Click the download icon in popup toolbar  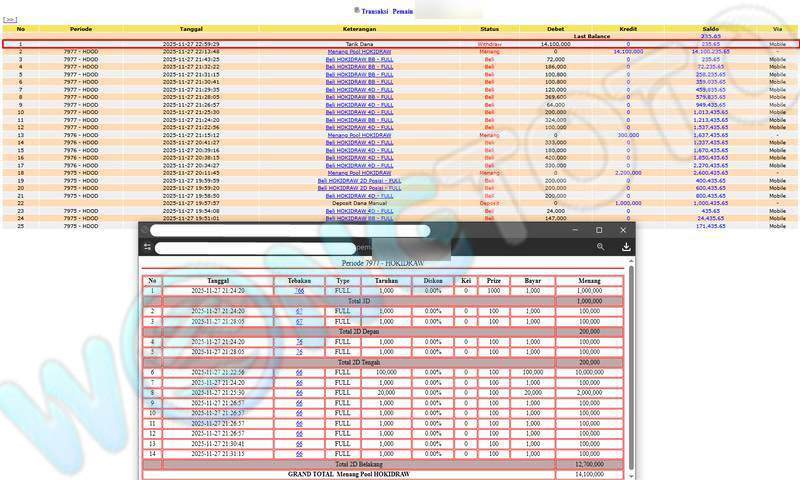626,247
